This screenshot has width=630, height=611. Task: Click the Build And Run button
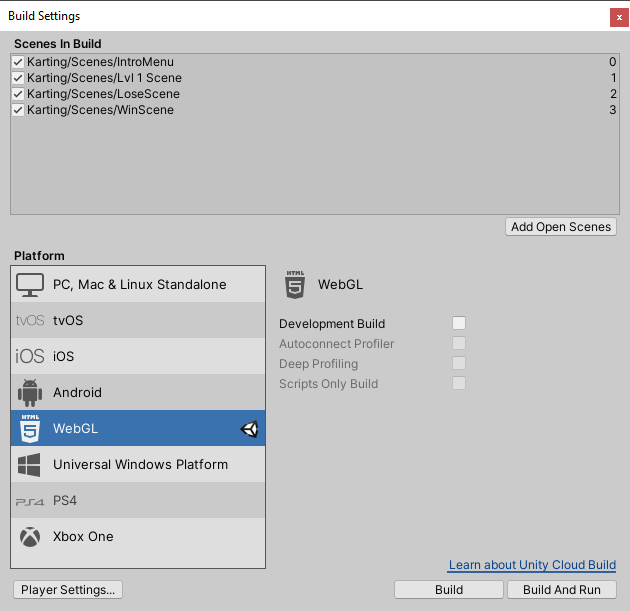(x=562, y=590)
